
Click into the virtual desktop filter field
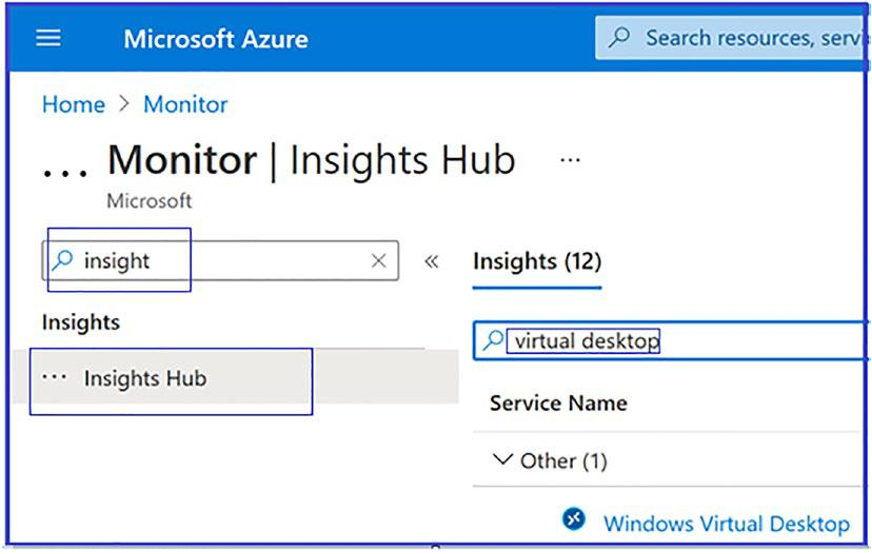pyautogui.click(x=670, y=340)
